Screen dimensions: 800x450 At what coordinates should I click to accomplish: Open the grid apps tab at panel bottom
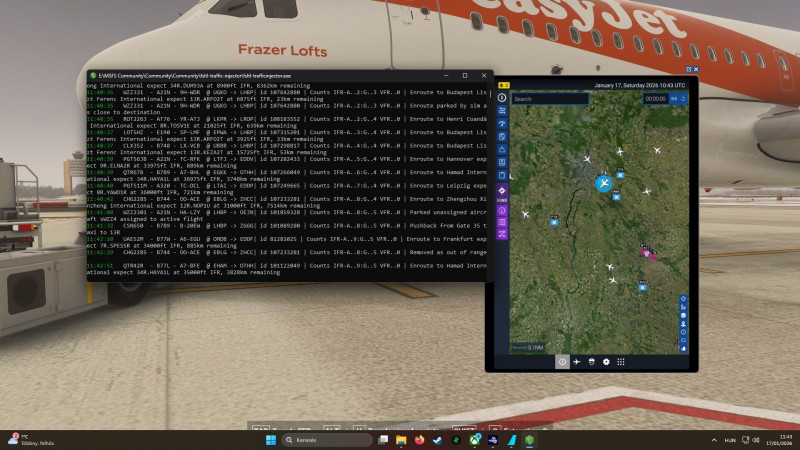tap(621, 362)
